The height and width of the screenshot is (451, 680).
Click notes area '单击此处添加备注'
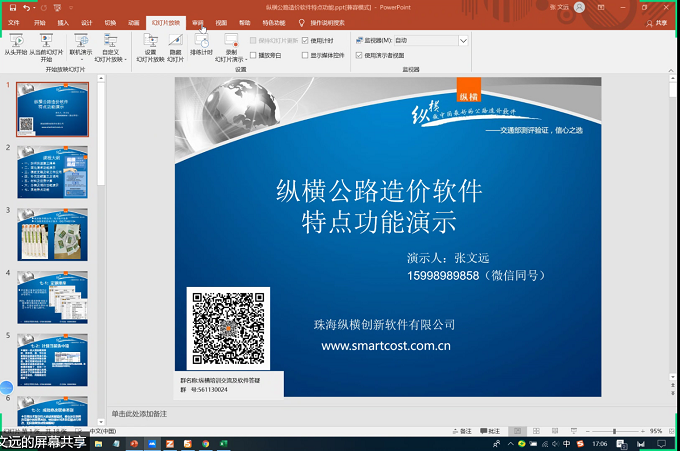click(x=139, y=414)
